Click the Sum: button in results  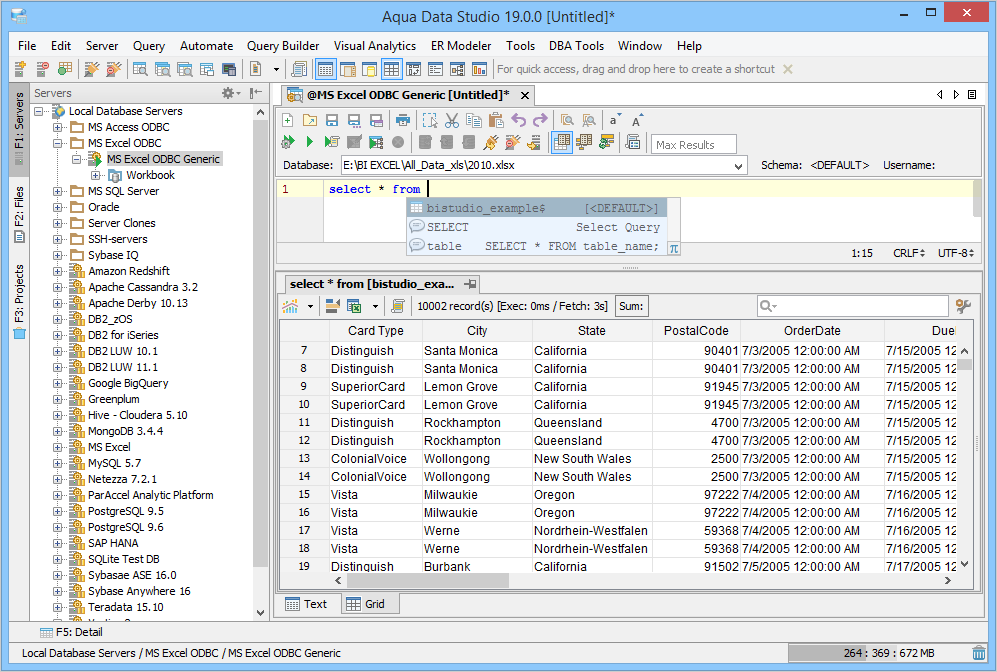630,306
